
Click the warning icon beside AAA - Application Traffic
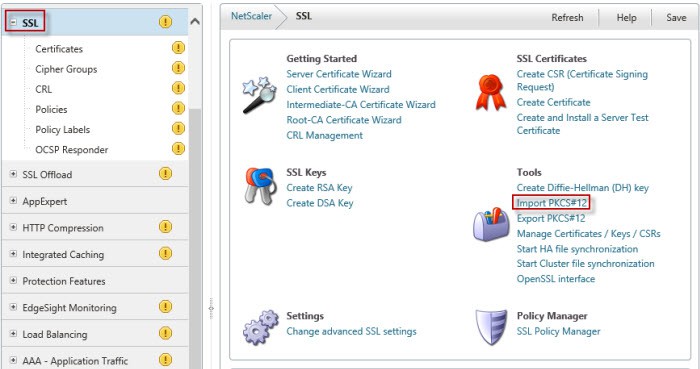[x=165, y=360]
